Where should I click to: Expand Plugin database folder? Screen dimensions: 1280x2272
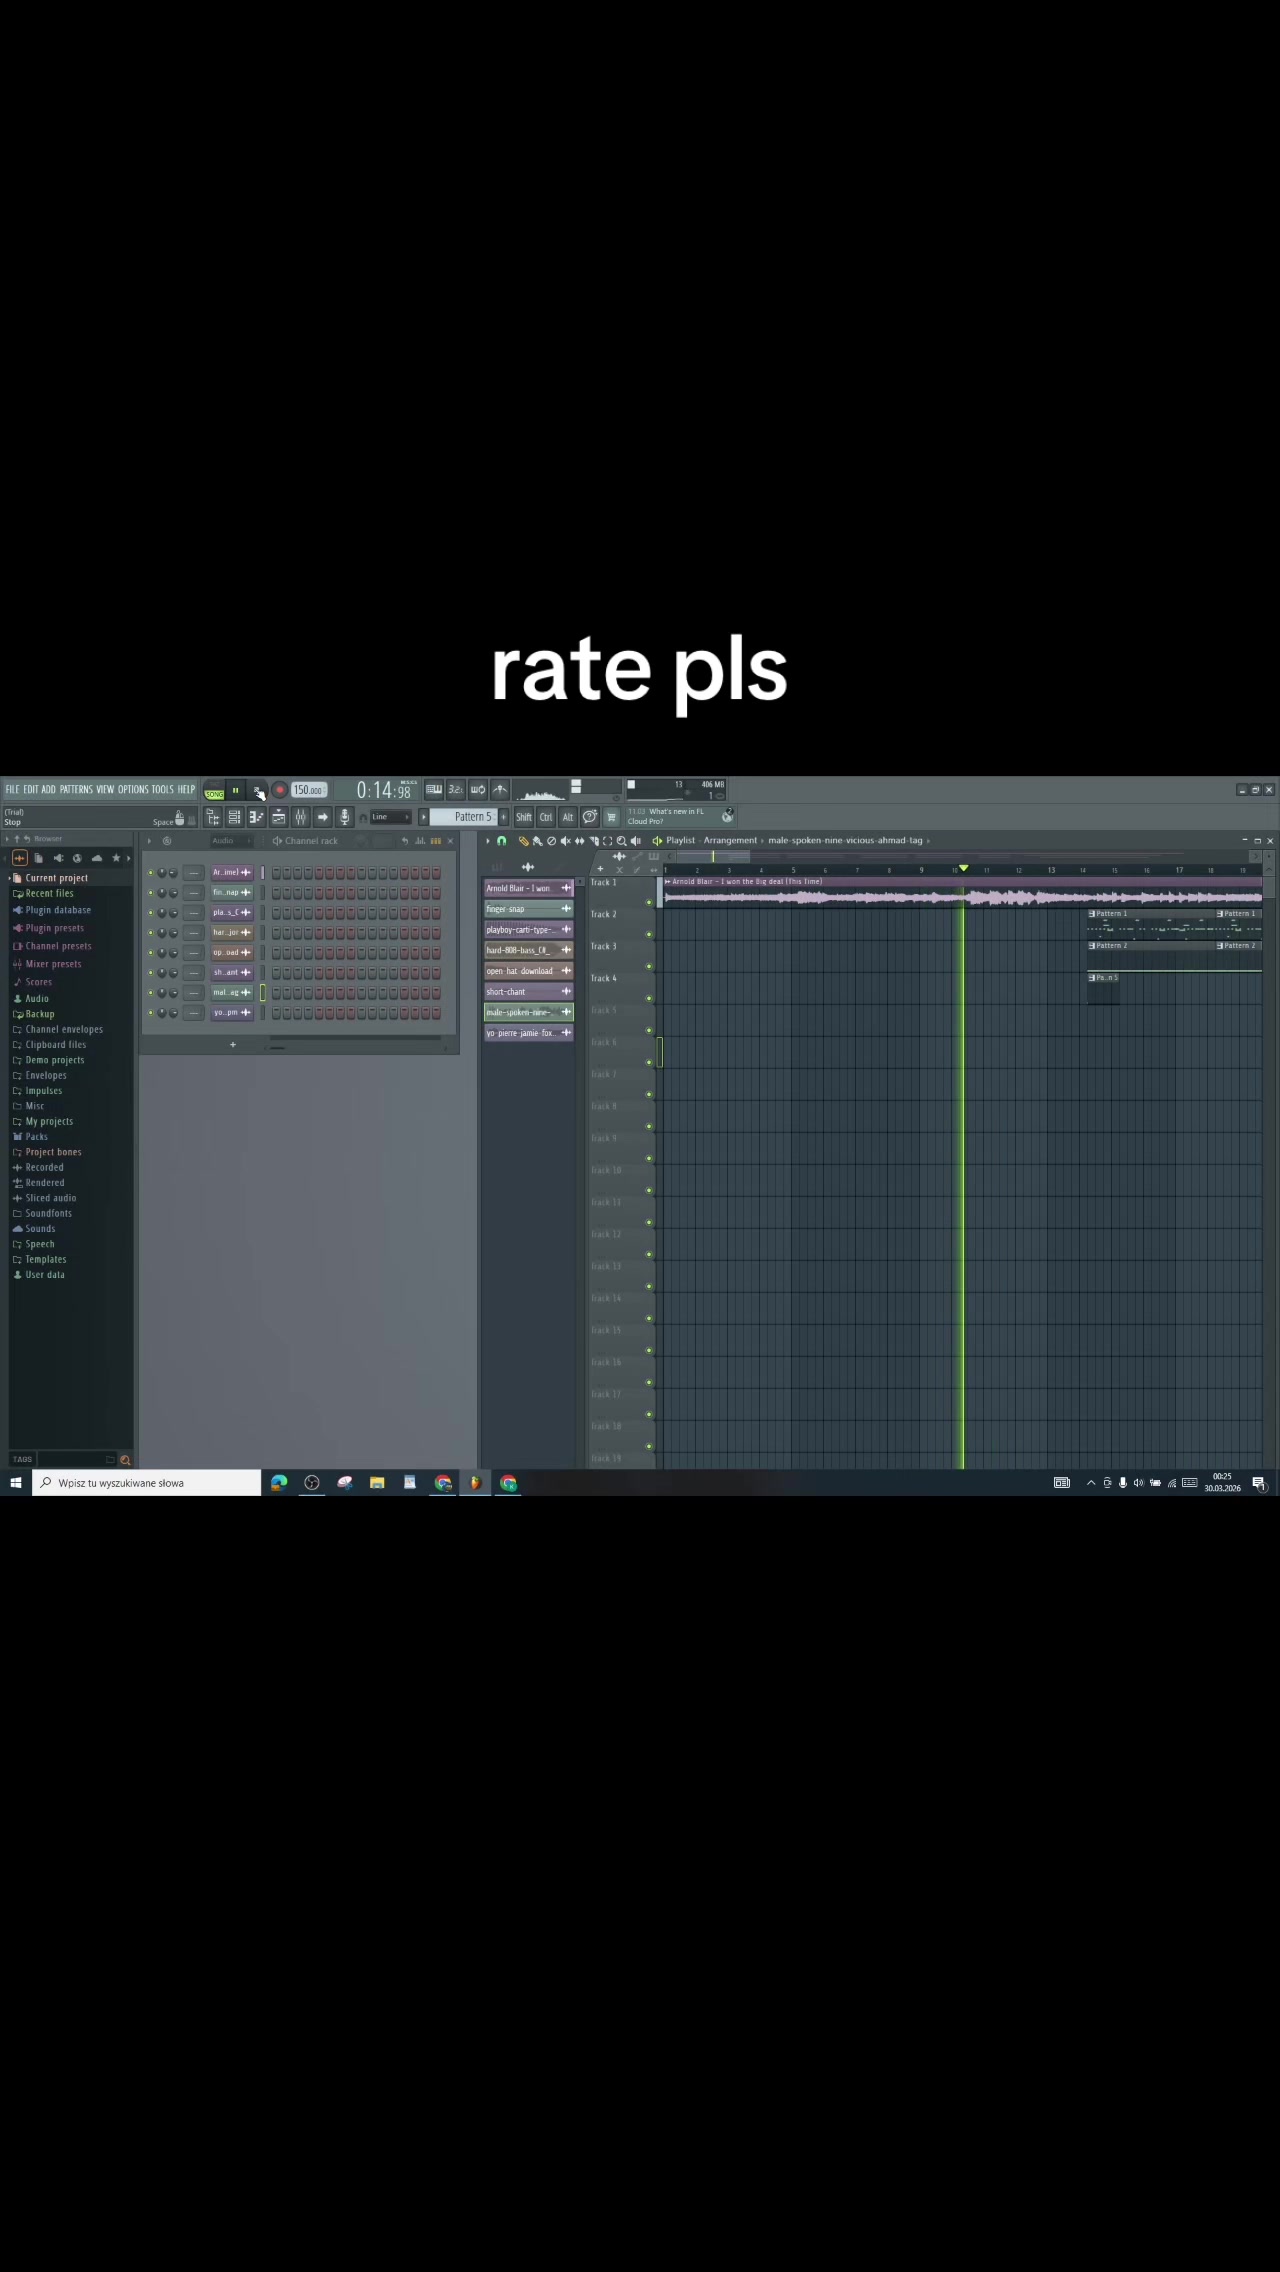tap(58, 911)
